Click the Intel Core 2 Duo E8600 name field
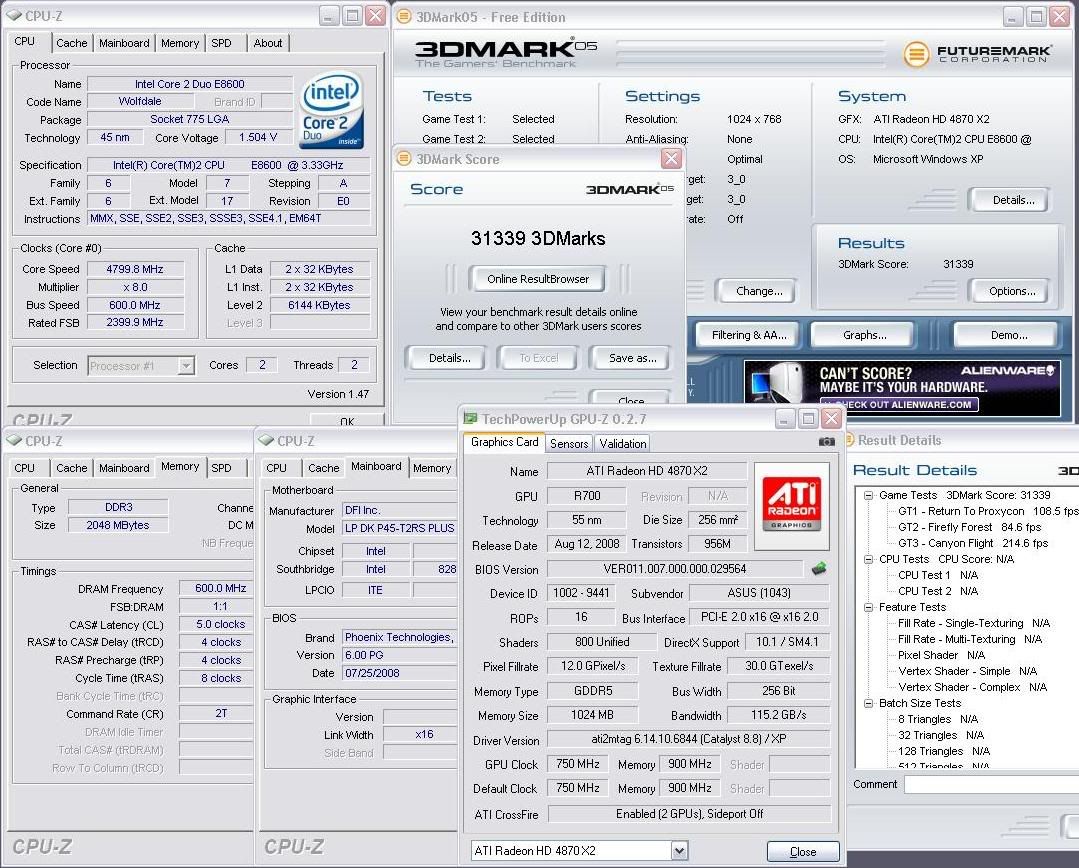This screenshot has width=1079, height=868. (x=189, y=84)
